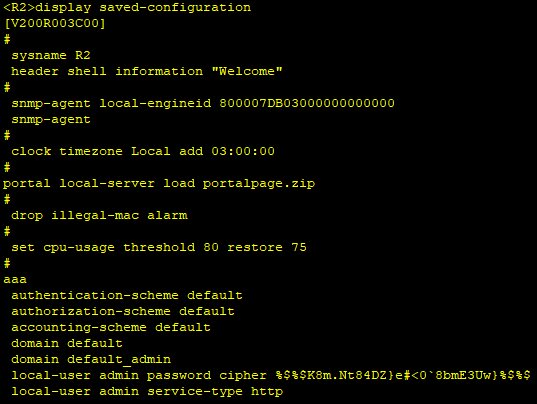537x404 pixels.
Task: Click the domain default line
Action: [x=67, y=343]
